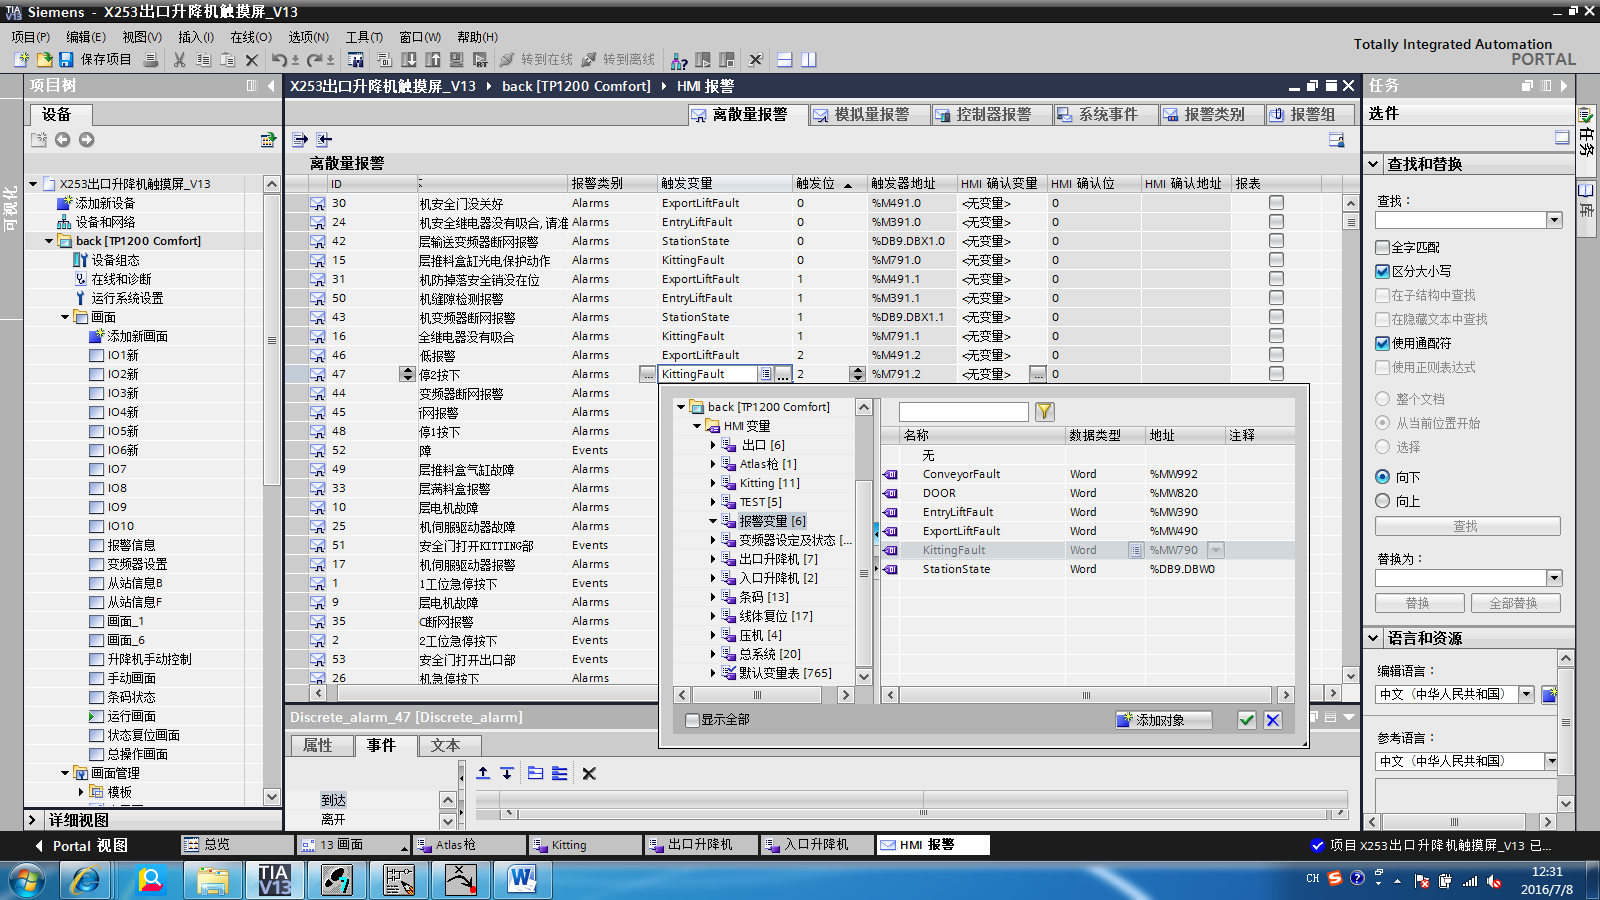Open the 工具(T) menu

(x=364, y=37)
